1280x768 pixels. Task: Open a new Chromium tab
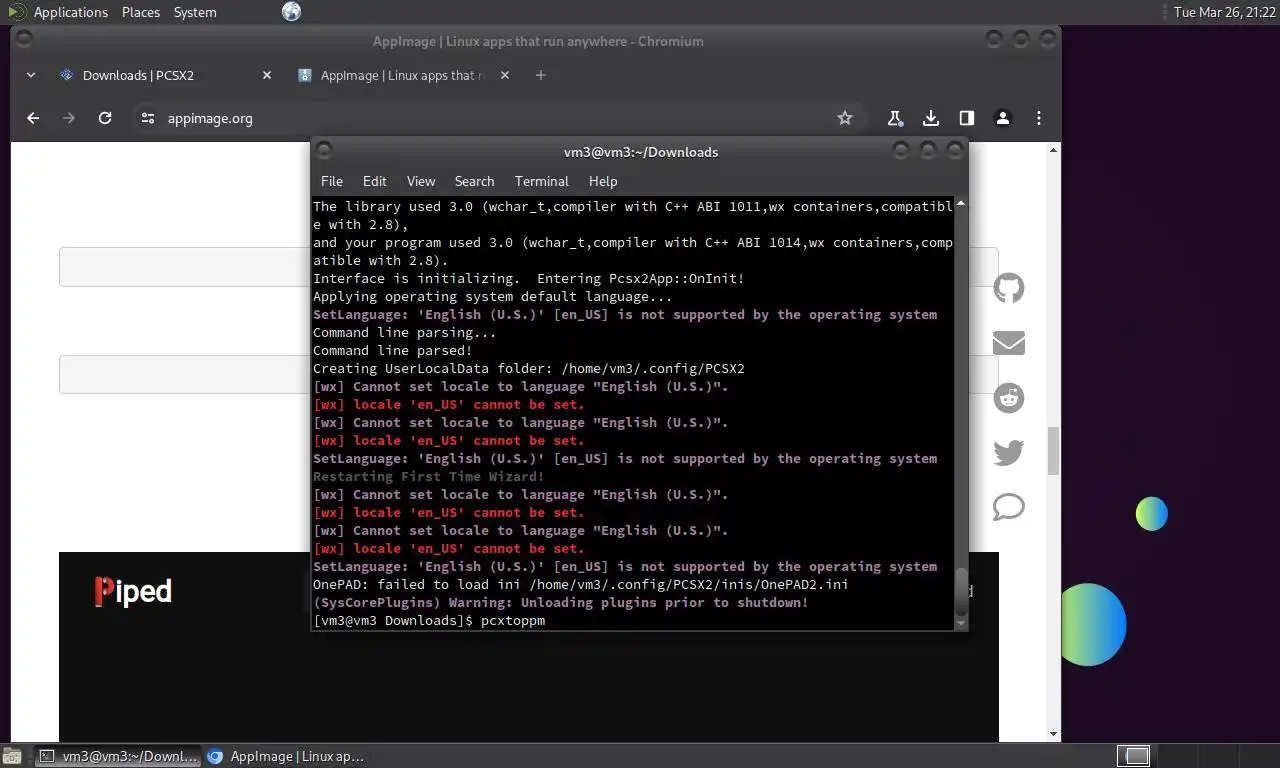tap(541, 75)
